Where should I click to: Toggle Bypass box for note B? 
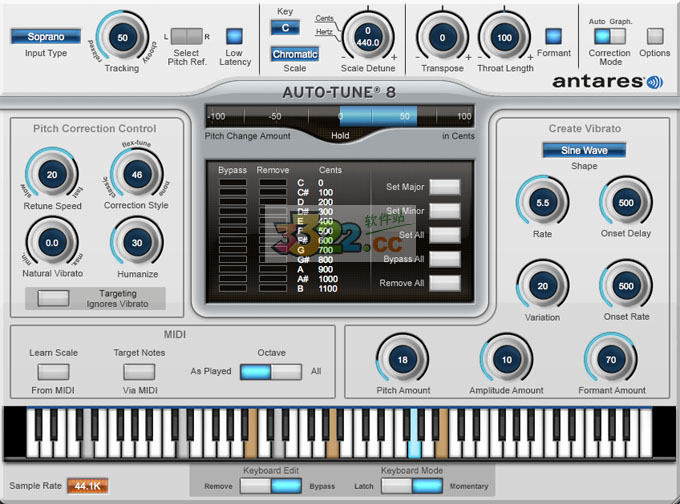(x=233, y=288)
